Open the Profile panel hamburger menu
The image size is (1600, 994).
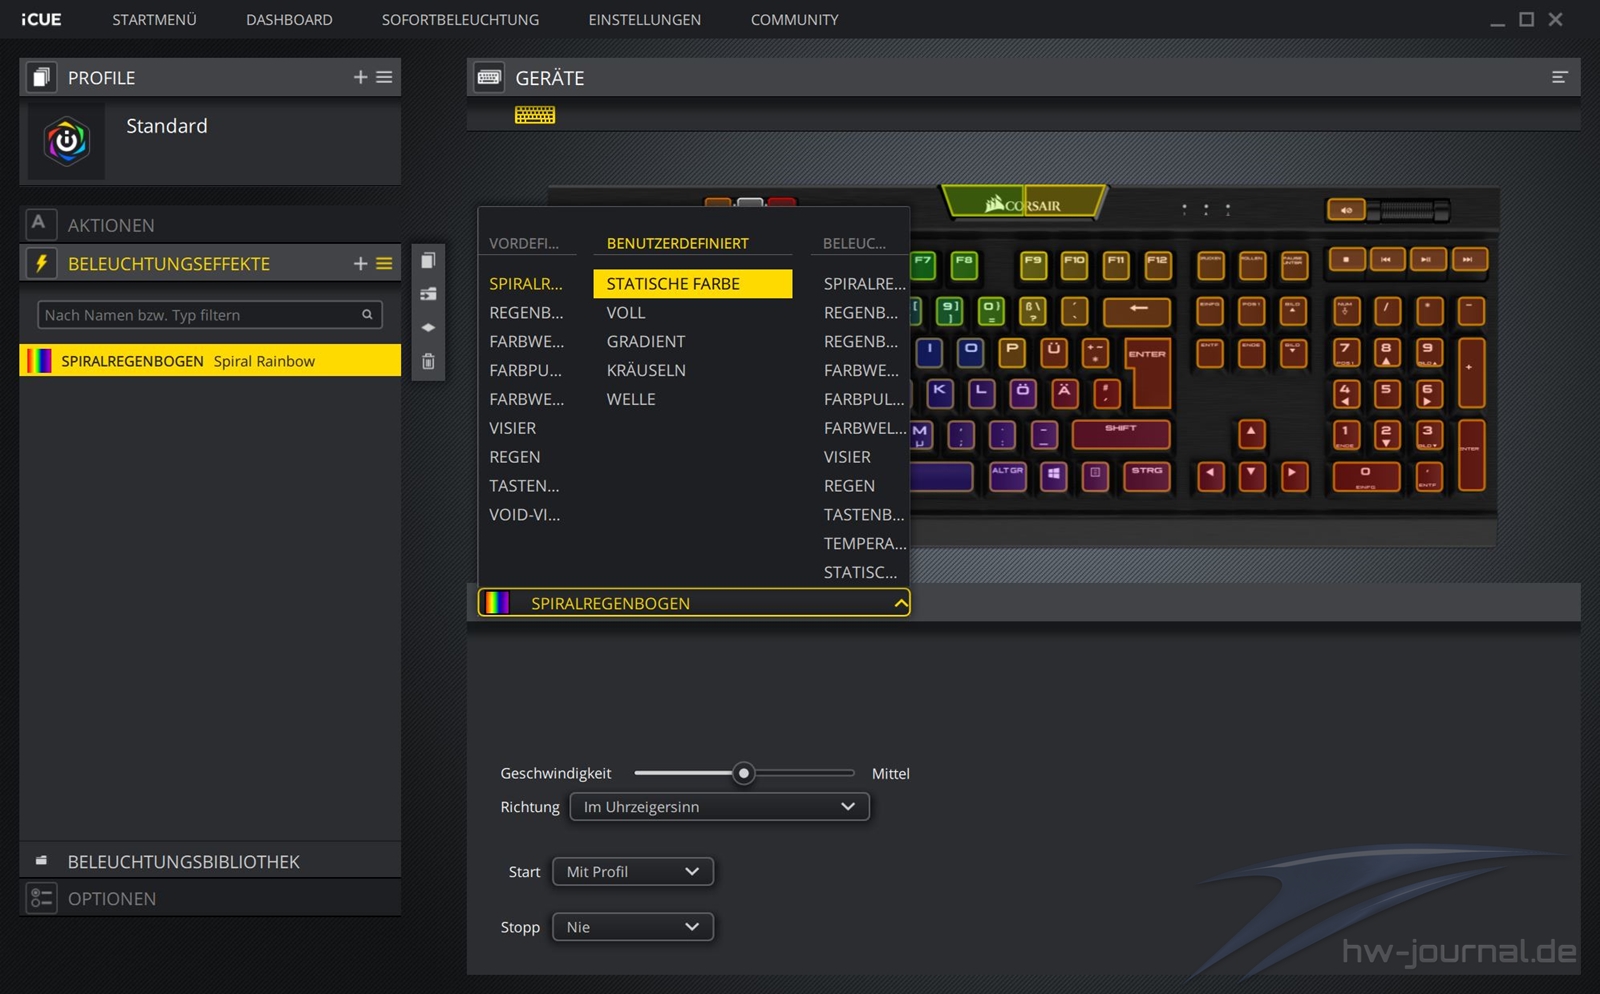(384, 77)
